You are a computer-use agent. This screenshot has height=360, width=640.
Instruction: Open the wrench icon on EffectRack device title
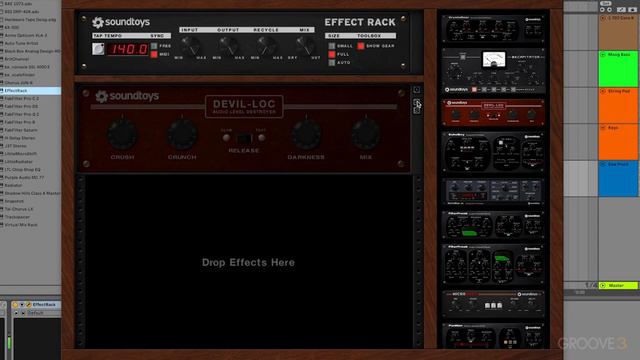(x=29, y=305)
